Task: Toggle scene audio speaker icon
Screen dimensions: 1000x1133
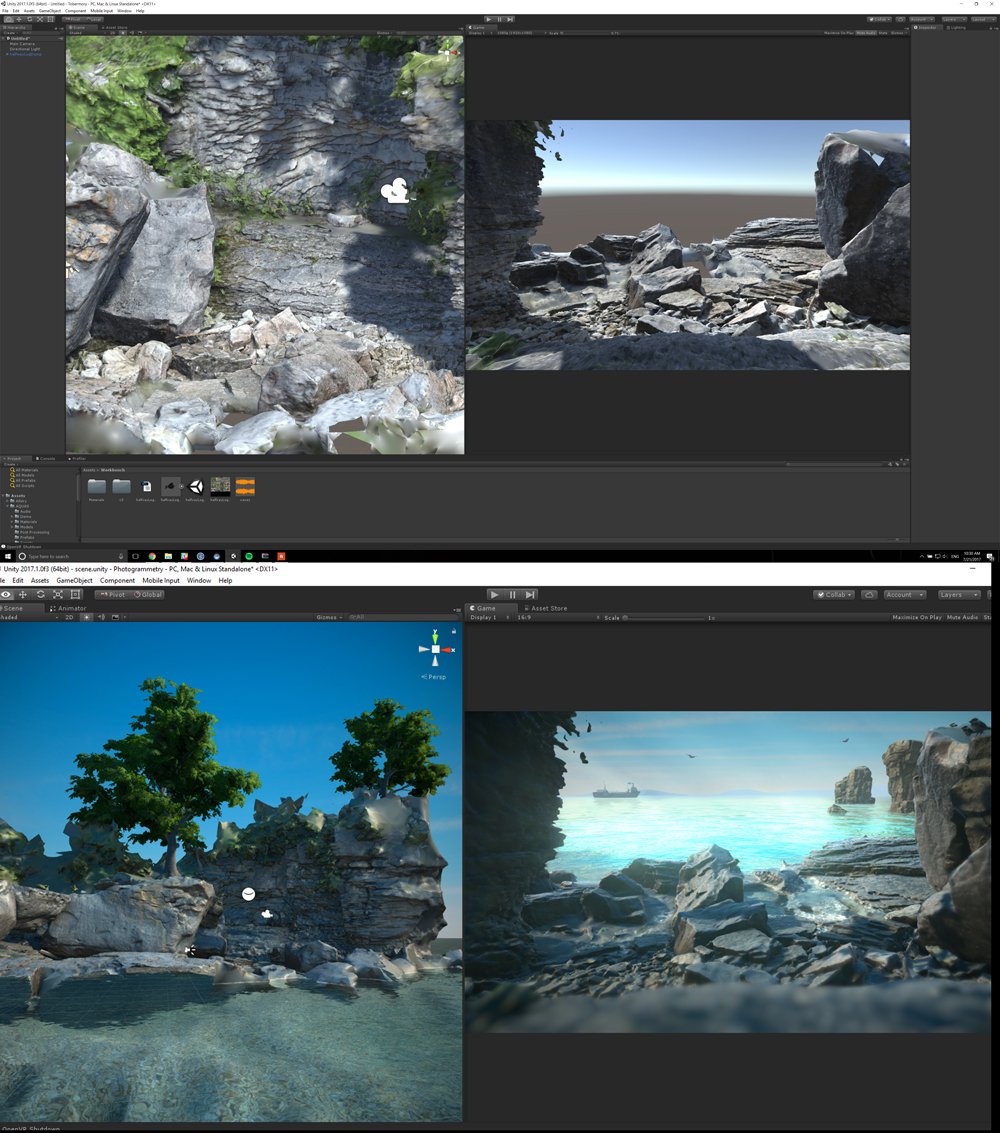Action: click(101, 617)
